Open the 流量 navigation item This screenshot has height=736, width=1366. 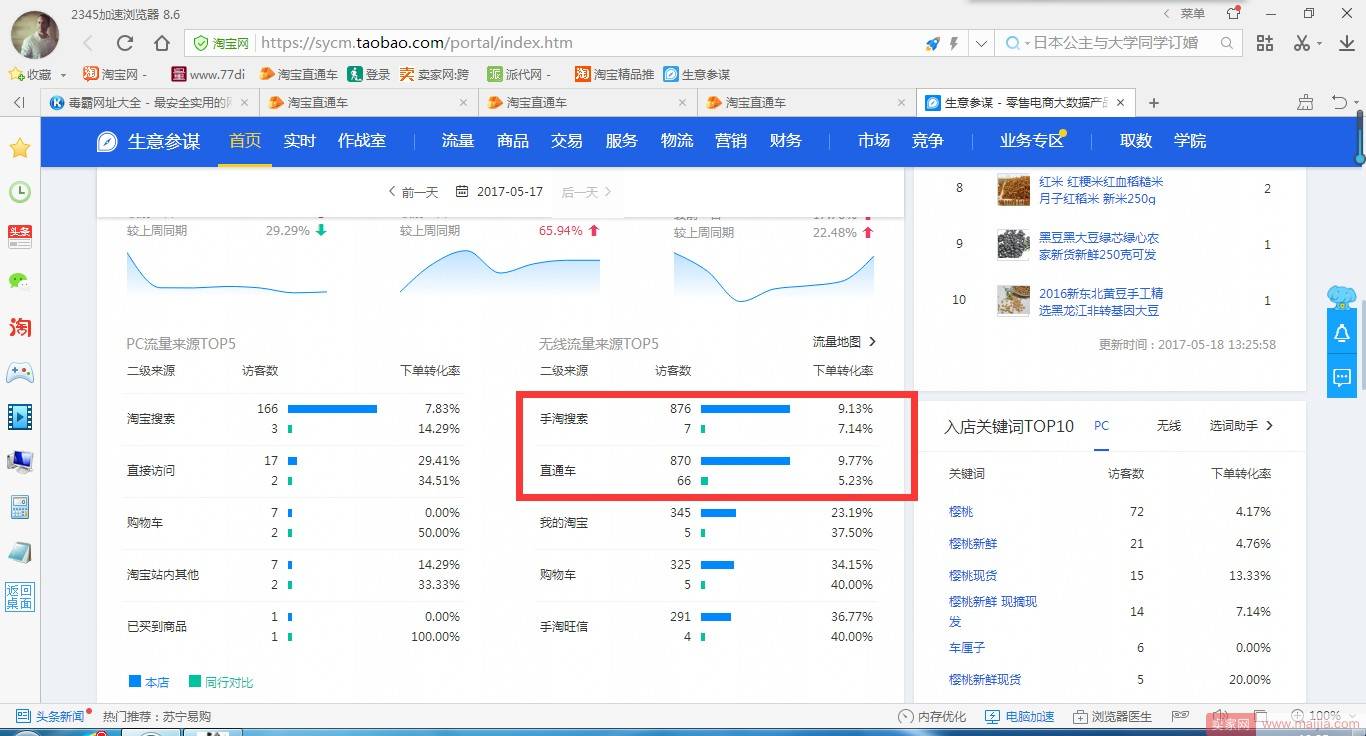pyautogui.click(x=458, y=141)
